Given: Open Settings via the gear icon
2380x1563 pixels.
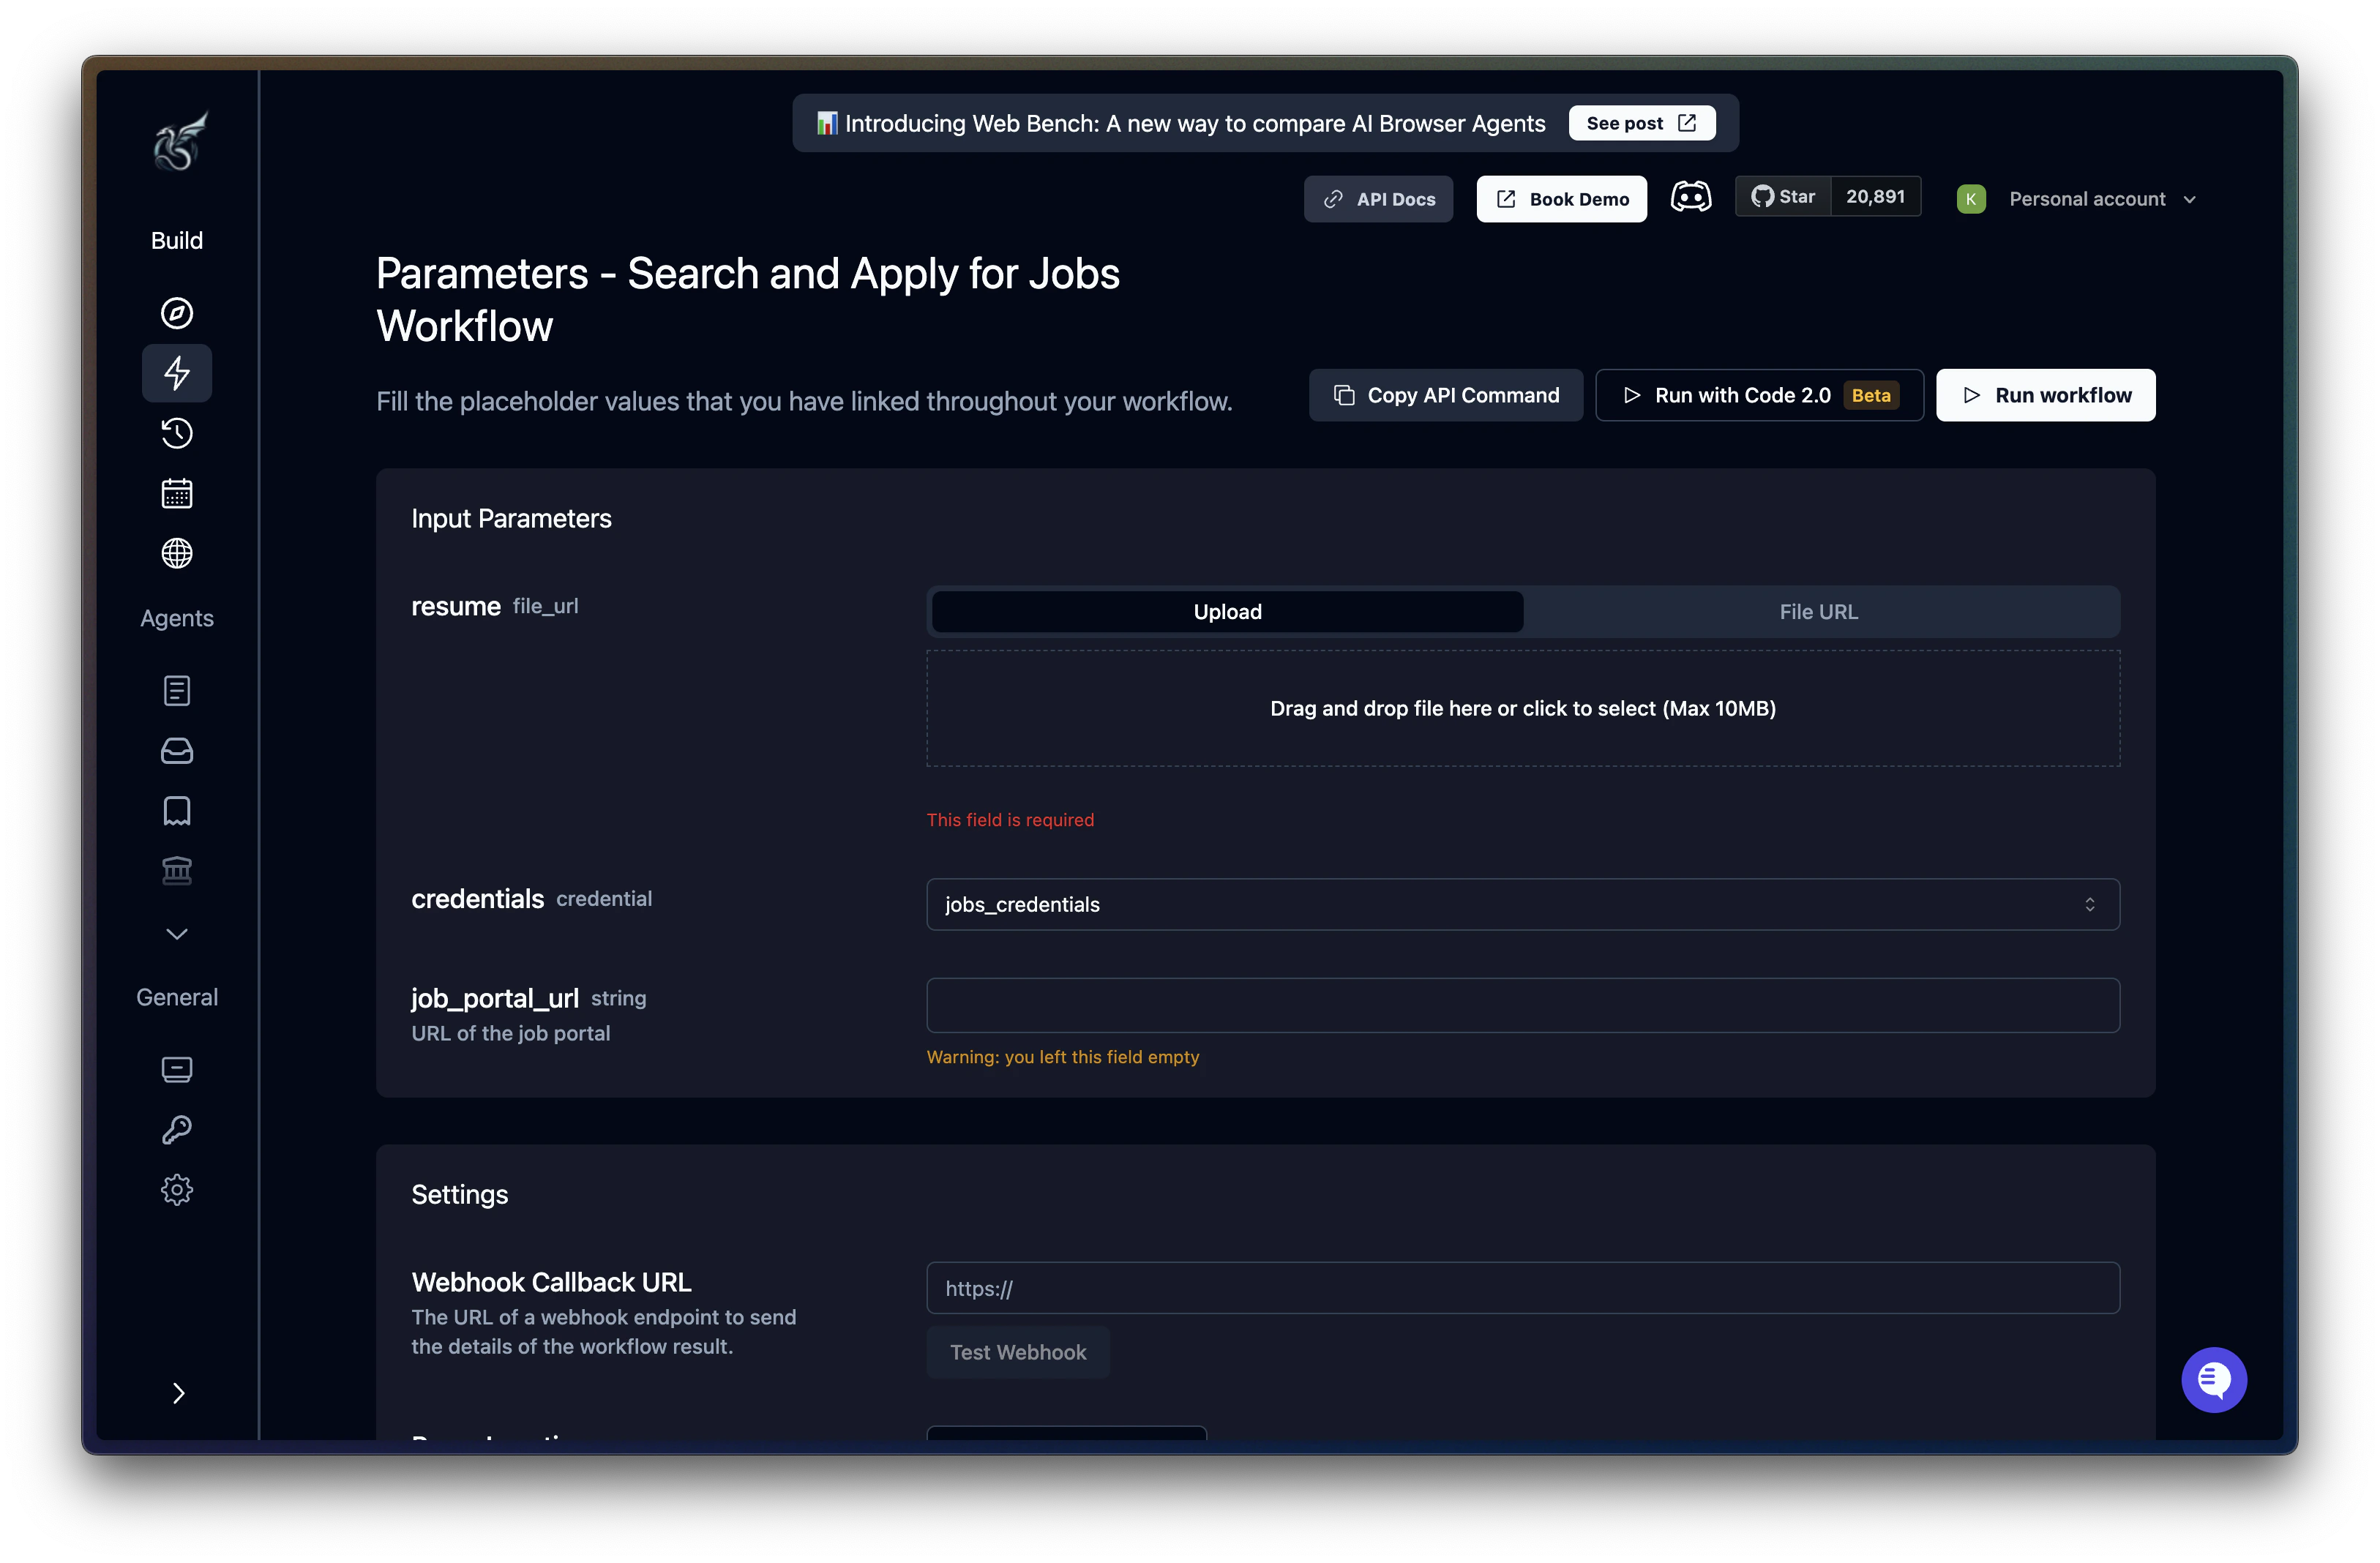Looking at the screenshot, I should tap(177, 1189).
